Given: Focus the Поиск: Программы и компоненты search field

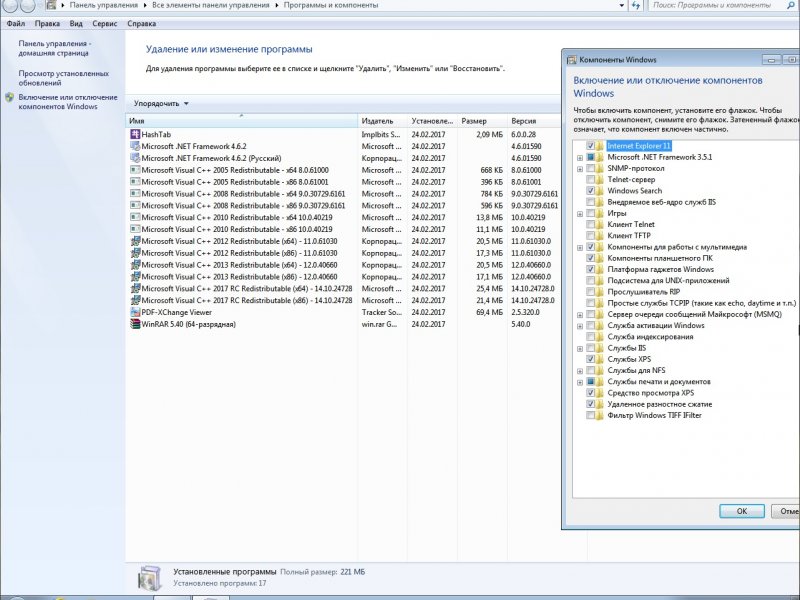Looking at the screenshot, I should (x=717, y=5).
